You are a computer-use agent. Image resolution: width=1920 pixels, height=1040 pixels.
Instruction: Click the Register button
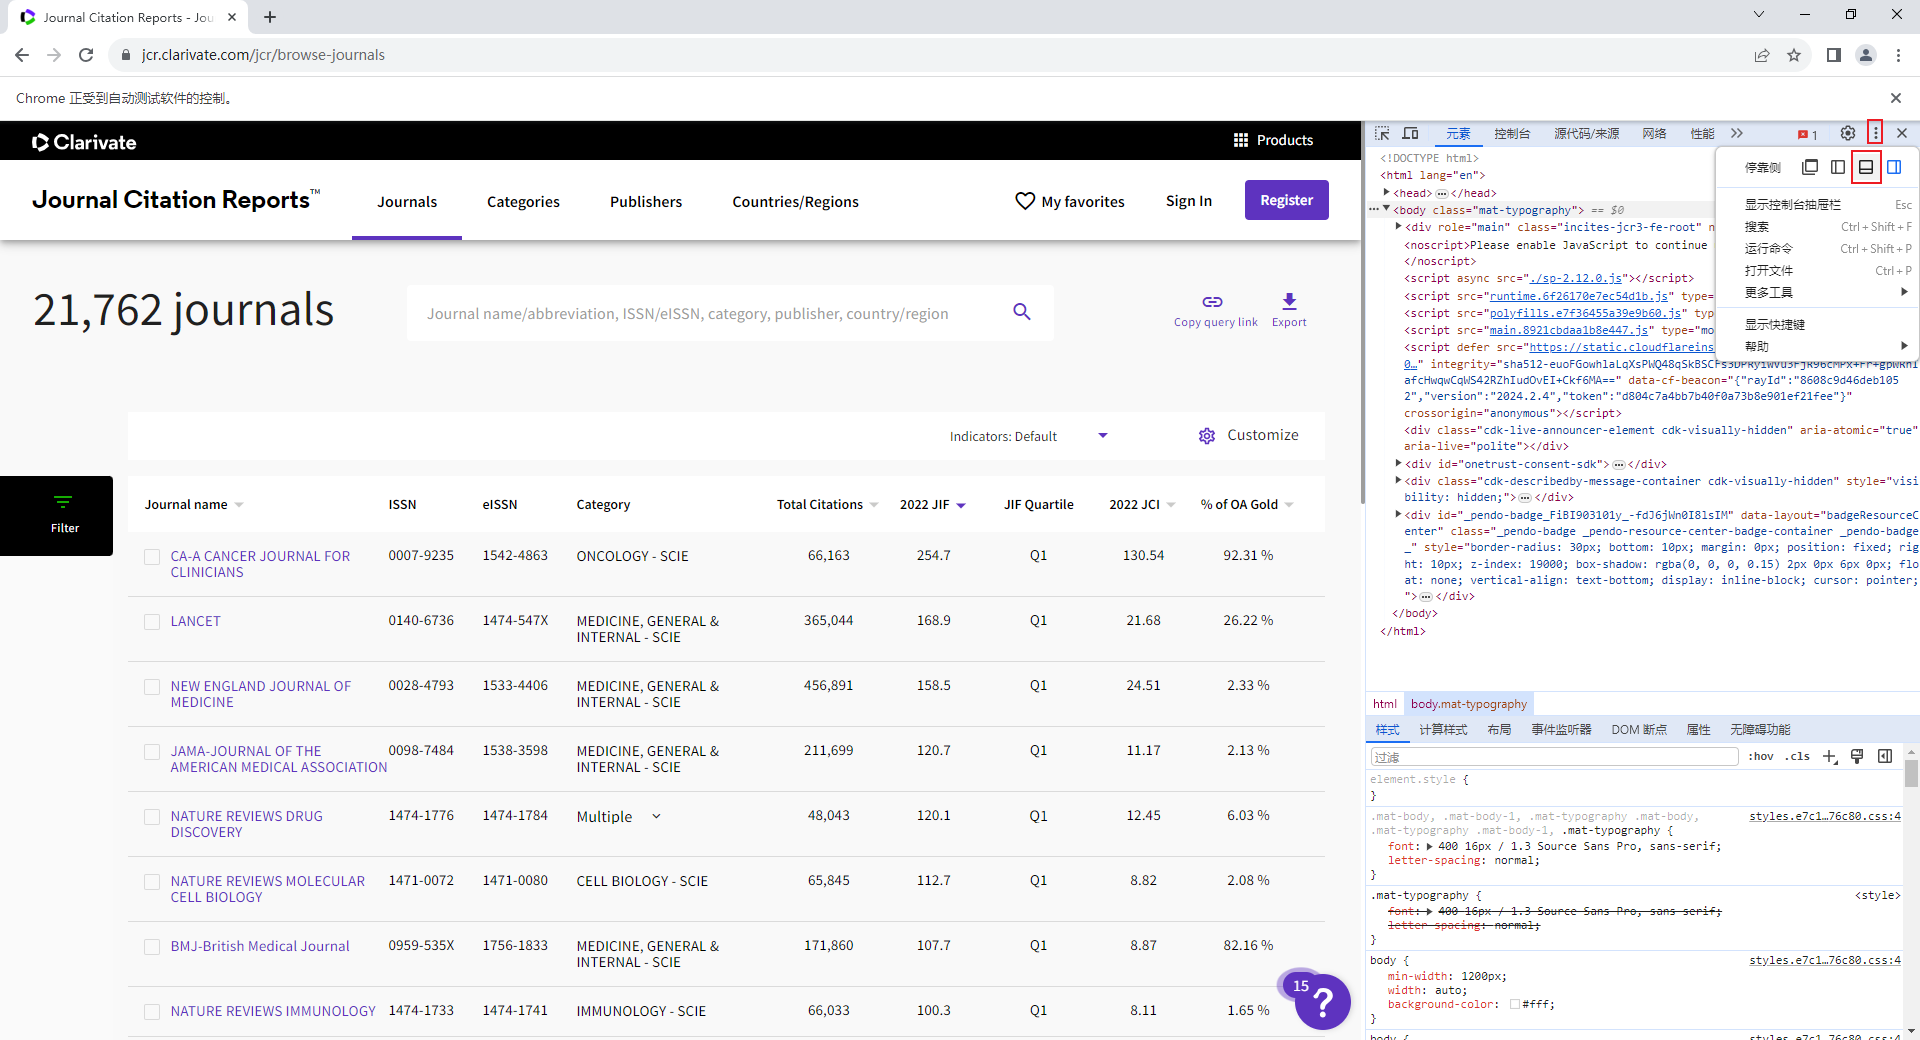click(x=1286, y=200)
